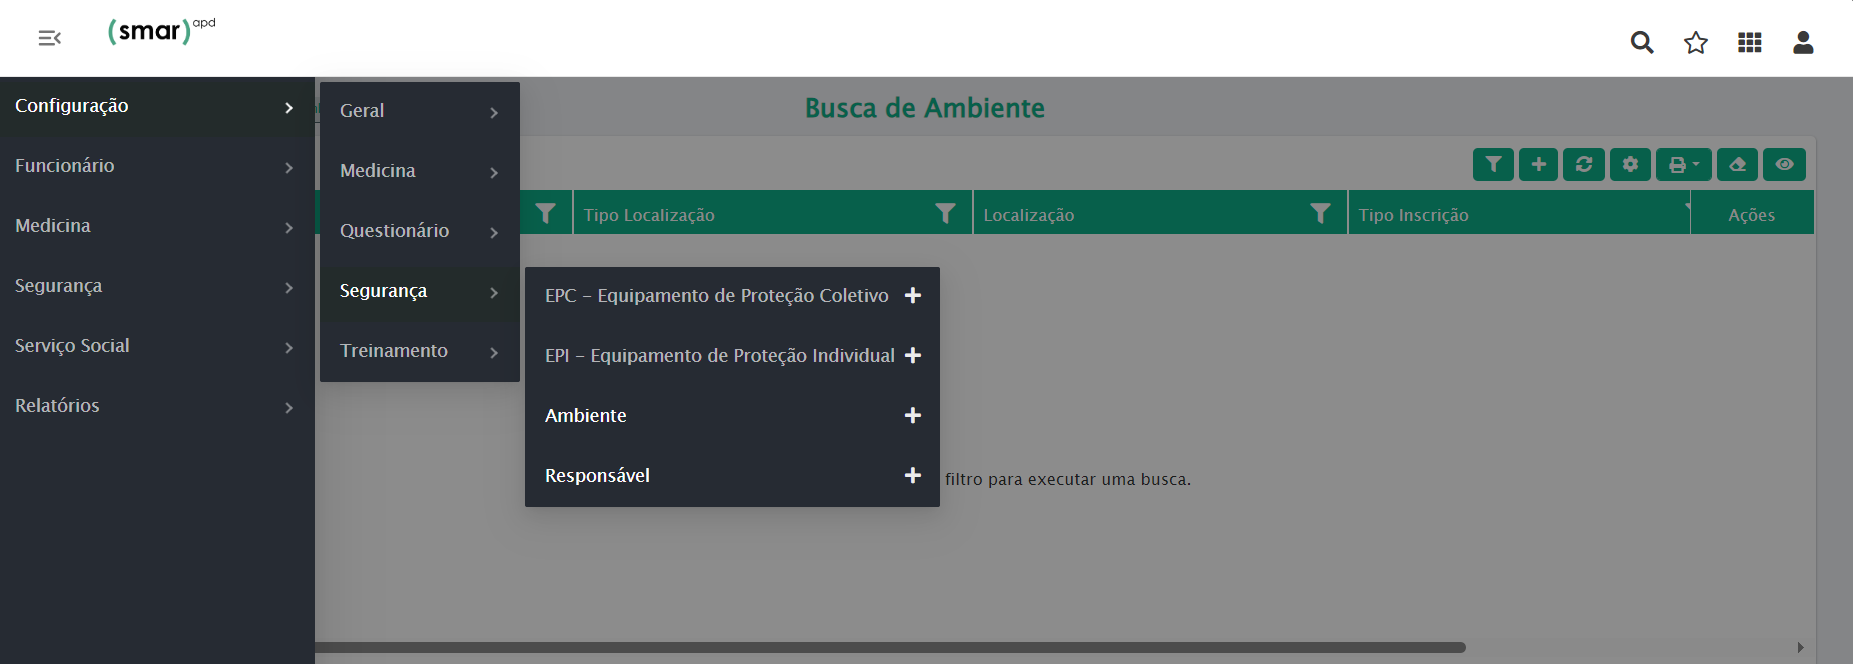The width and height of the screenshot is (1853, 664).
Task: Open the Geral submenu item
Action: (419, 111)
